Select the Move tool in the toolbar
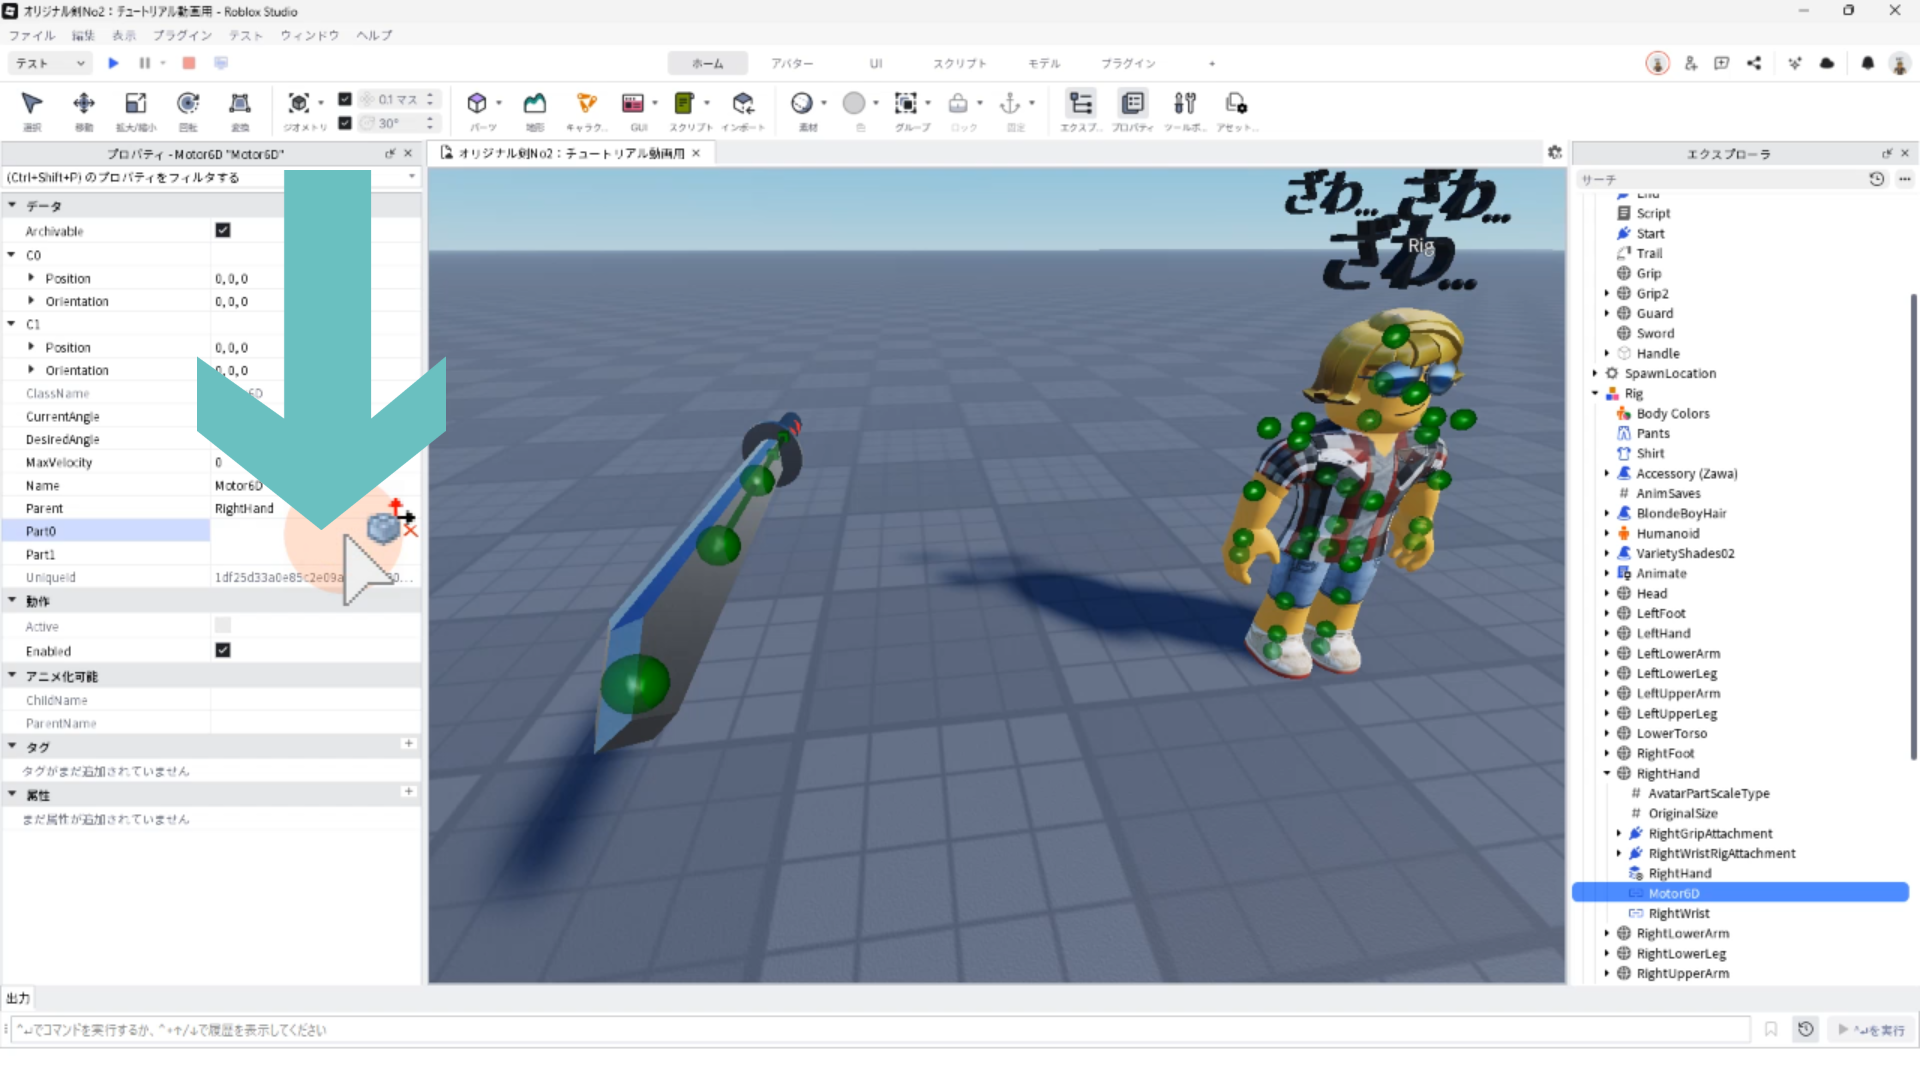Screen dimensions: 1920x1080 [84, 104]
